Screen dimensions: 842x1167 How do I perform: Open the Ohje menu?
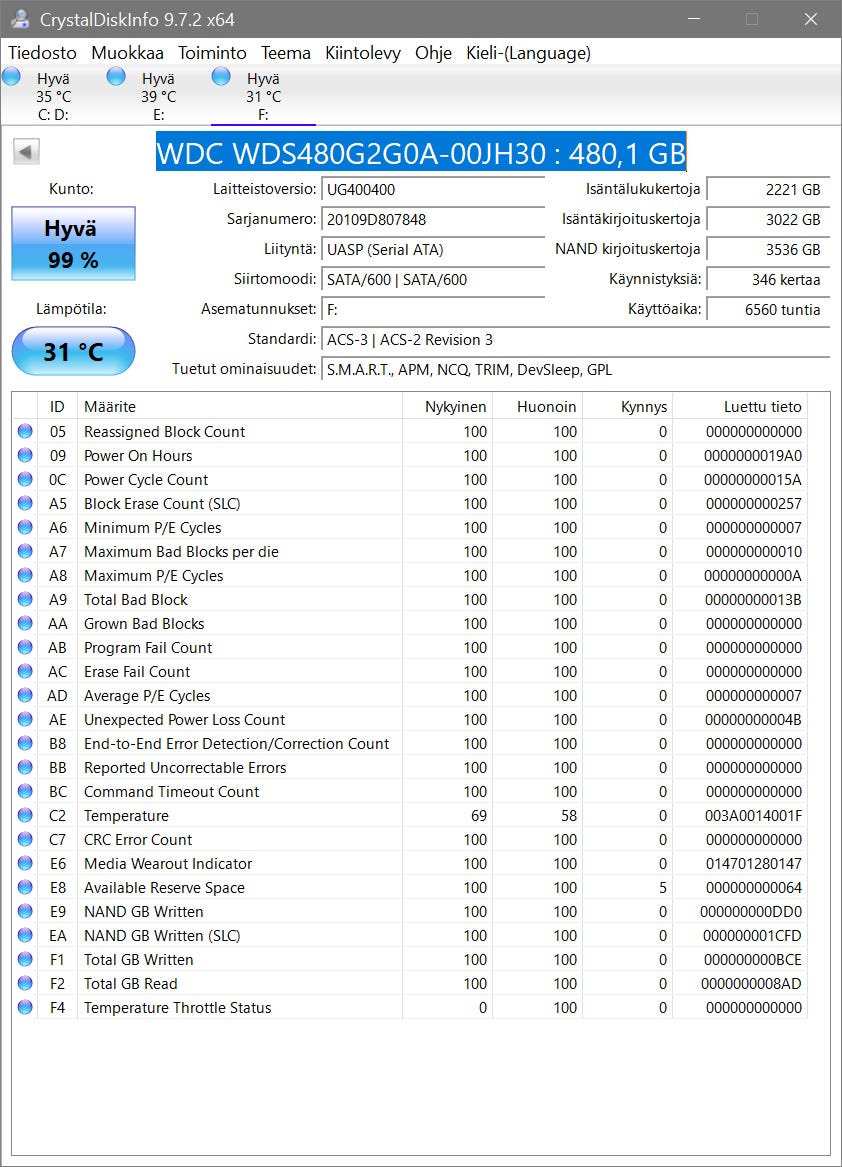coord(433,53)
